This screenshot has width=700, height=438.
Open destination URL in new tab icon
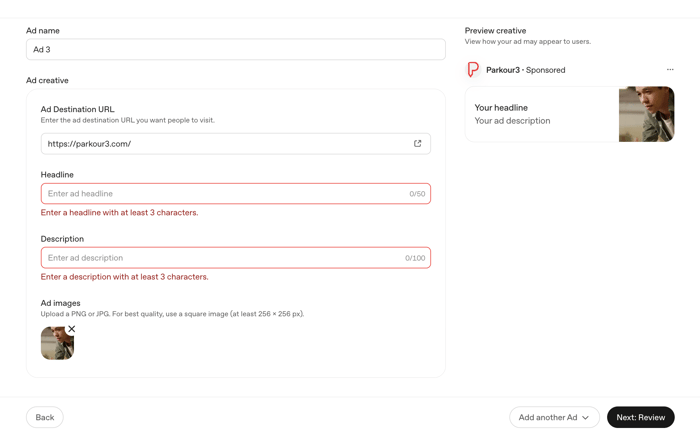click(x=417, y=143)
